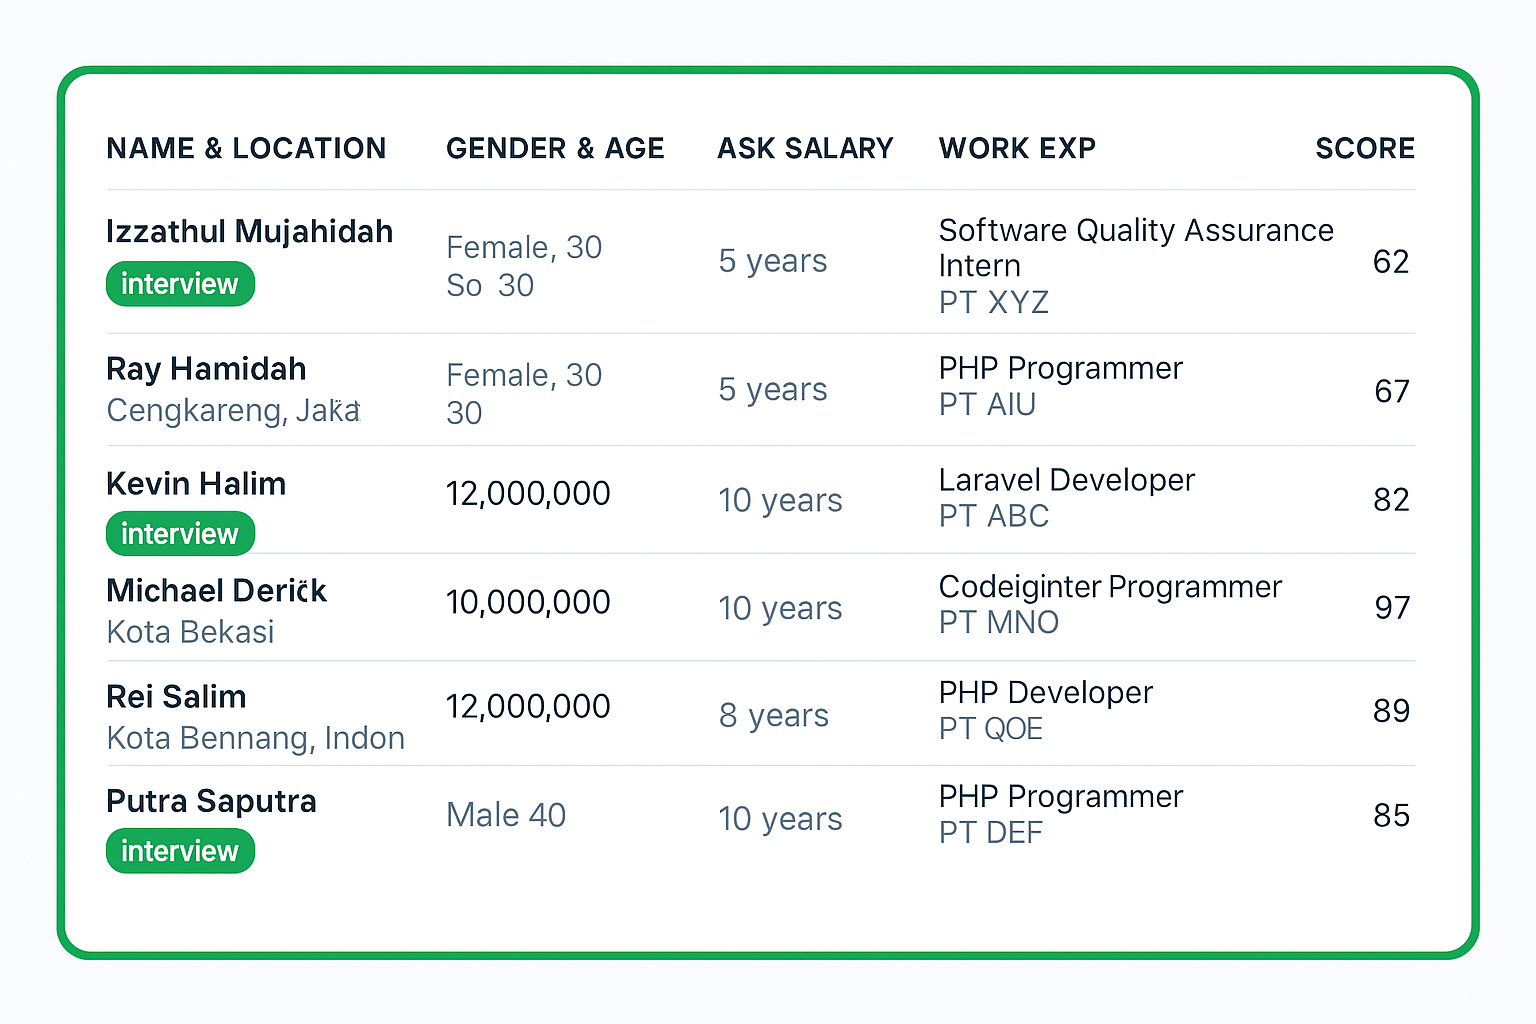Click Codeiginter Programmer work experience entry
Screen dimensions: 1536x1024
(x=1110, y=587)
